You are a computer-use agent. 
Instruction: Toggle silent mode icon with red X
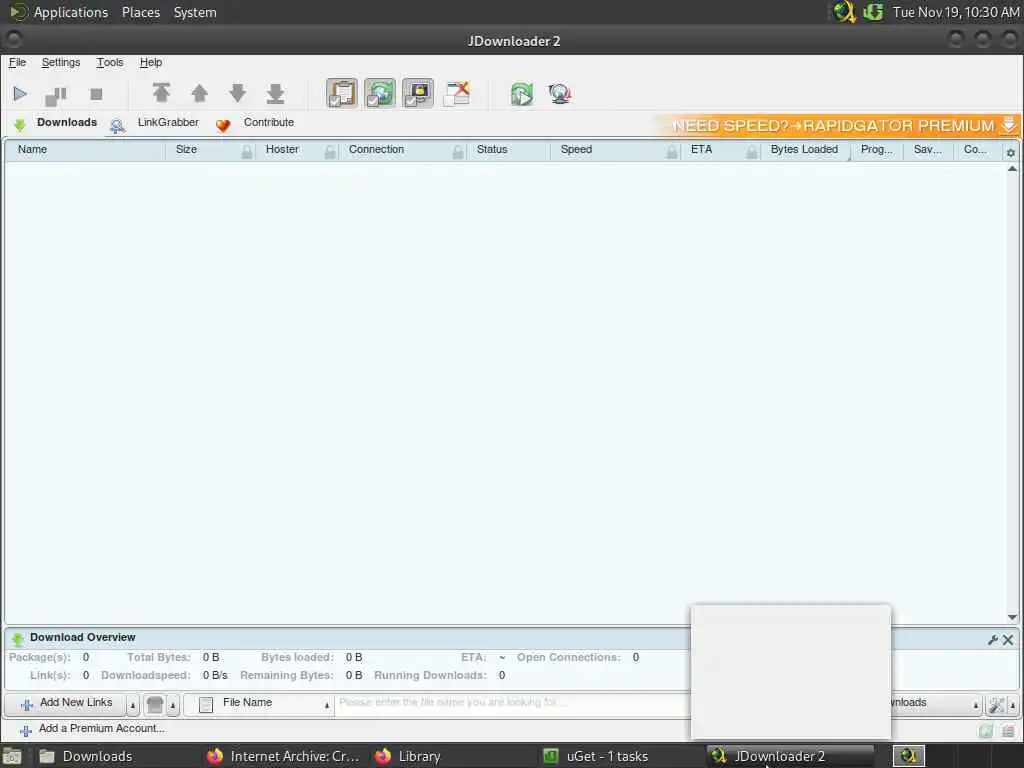(456, 93)
